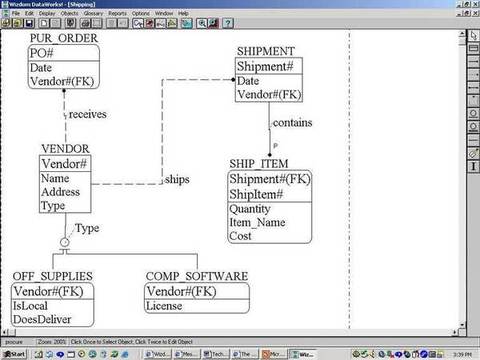
Task: Click the Save diskette icon in toolbar
Action: pos(29,23)
